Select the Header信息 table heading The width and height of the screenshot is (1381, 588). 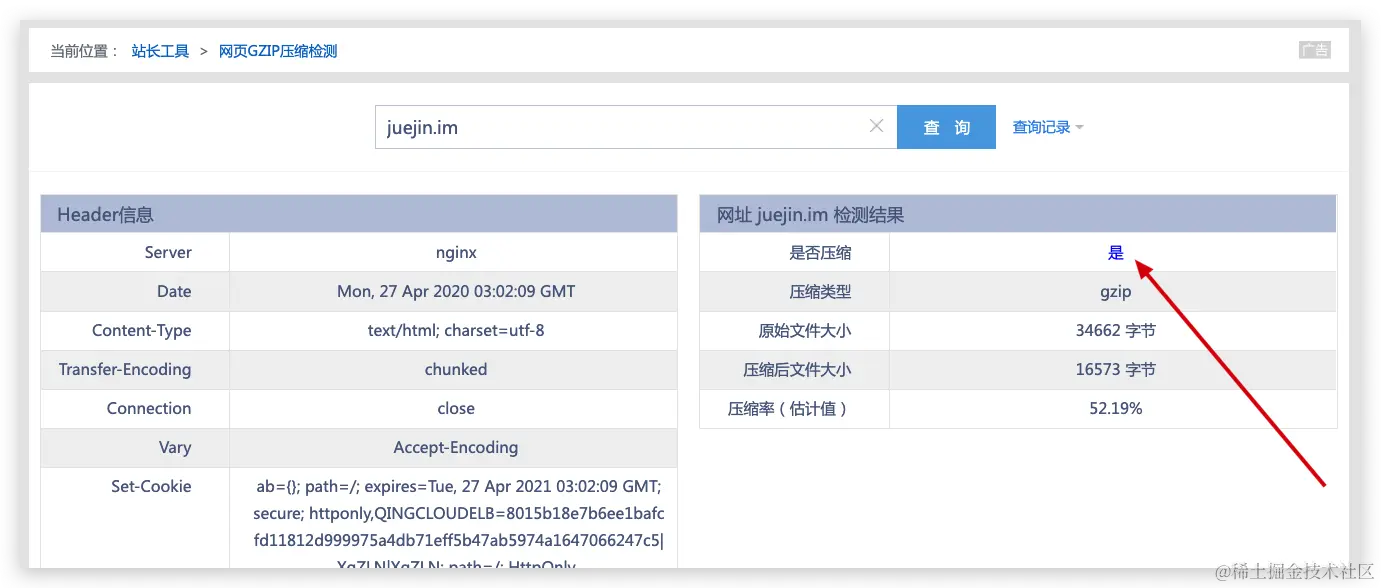105,215
